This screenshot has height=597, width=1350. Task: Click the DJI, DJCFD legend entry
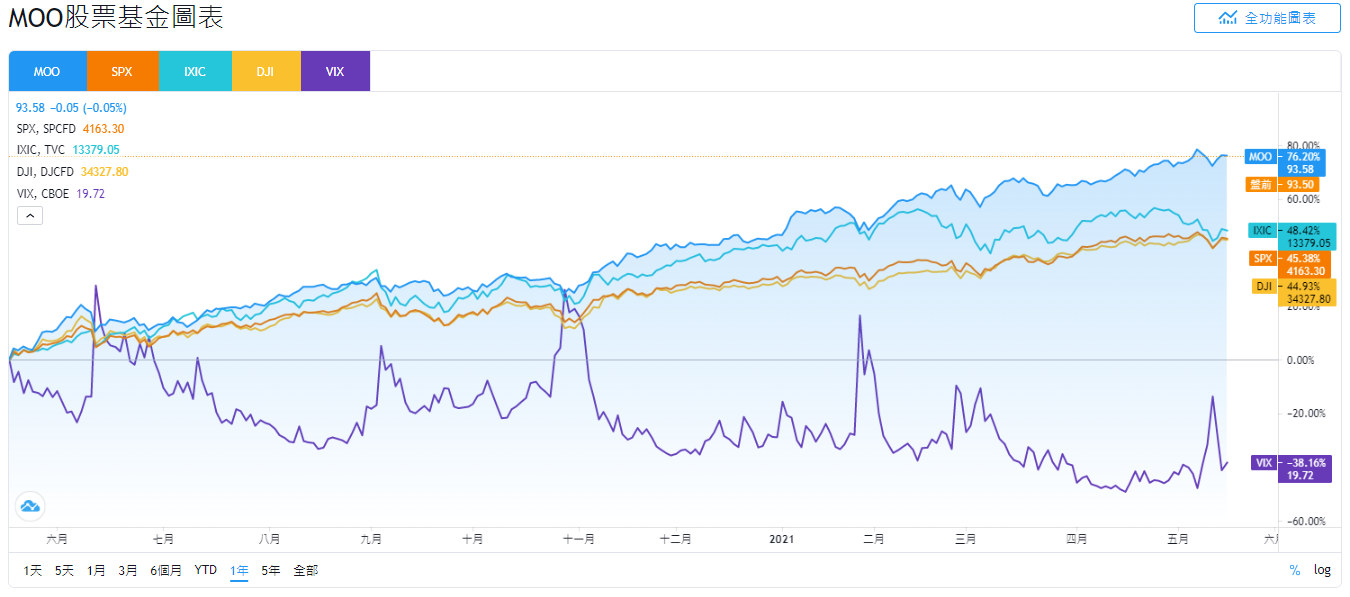click(x=72, y=172)
